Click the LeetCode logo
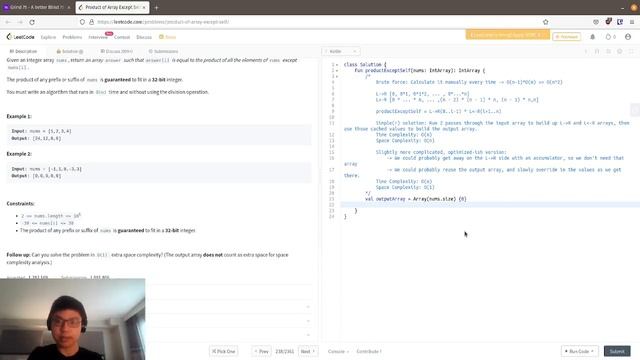The height and width of the screenshot is (360, 640). click(x=20, y=37)
